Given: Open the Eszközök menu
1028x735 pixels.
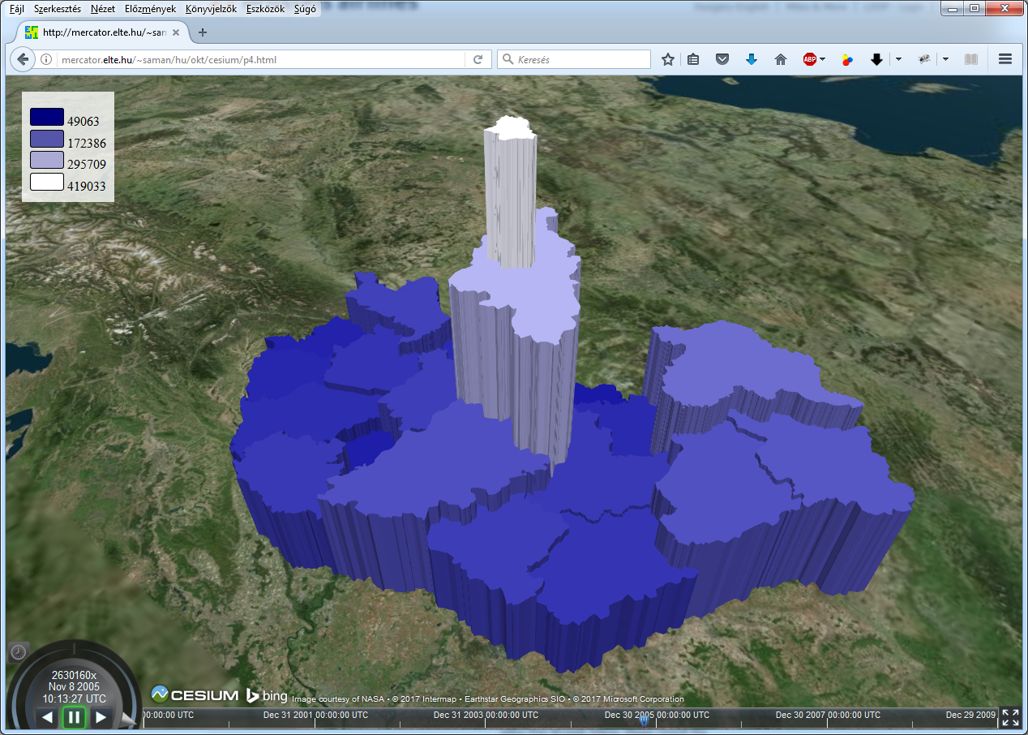Looking at the screenshot, I should (265, 9).
